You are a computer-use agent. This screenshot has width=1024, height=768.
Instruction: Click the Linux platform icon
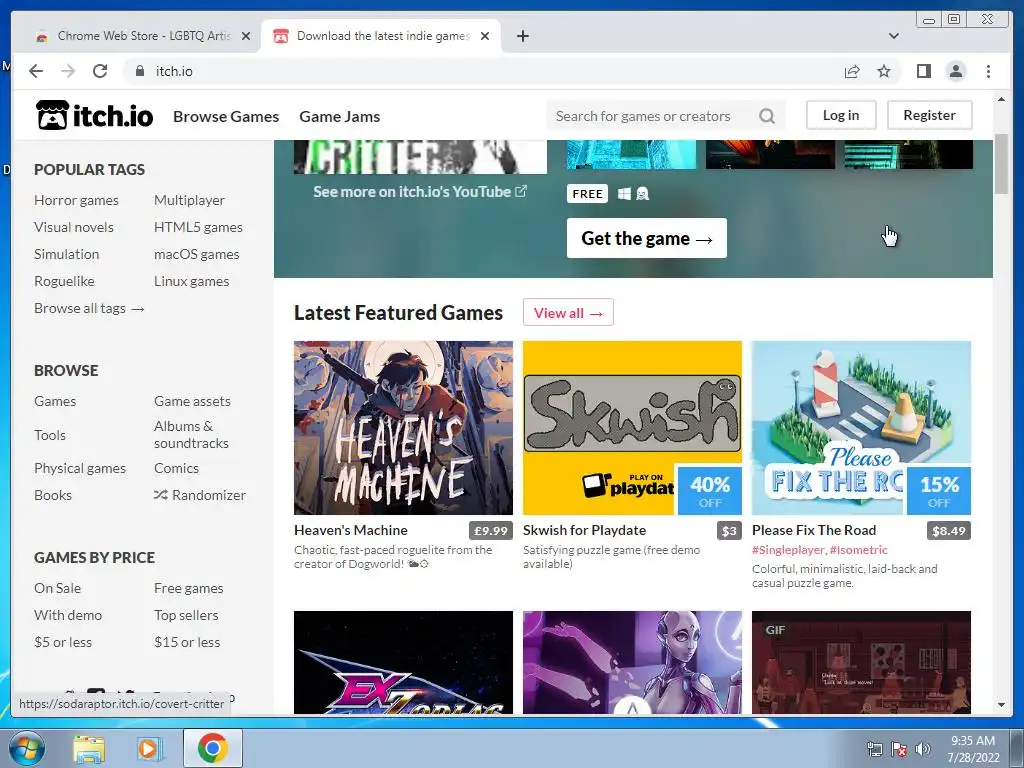[x=643, y=194]
